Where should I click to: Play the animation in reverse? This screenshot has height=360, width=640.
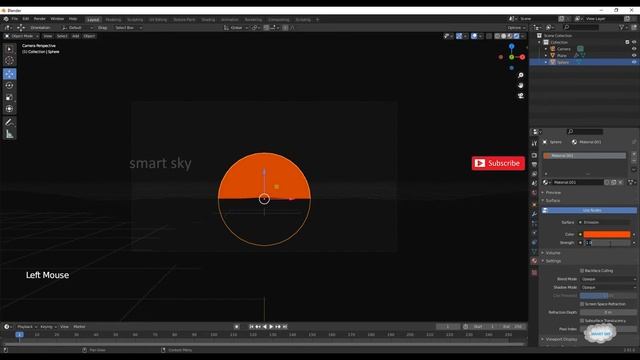click(264, 327)
